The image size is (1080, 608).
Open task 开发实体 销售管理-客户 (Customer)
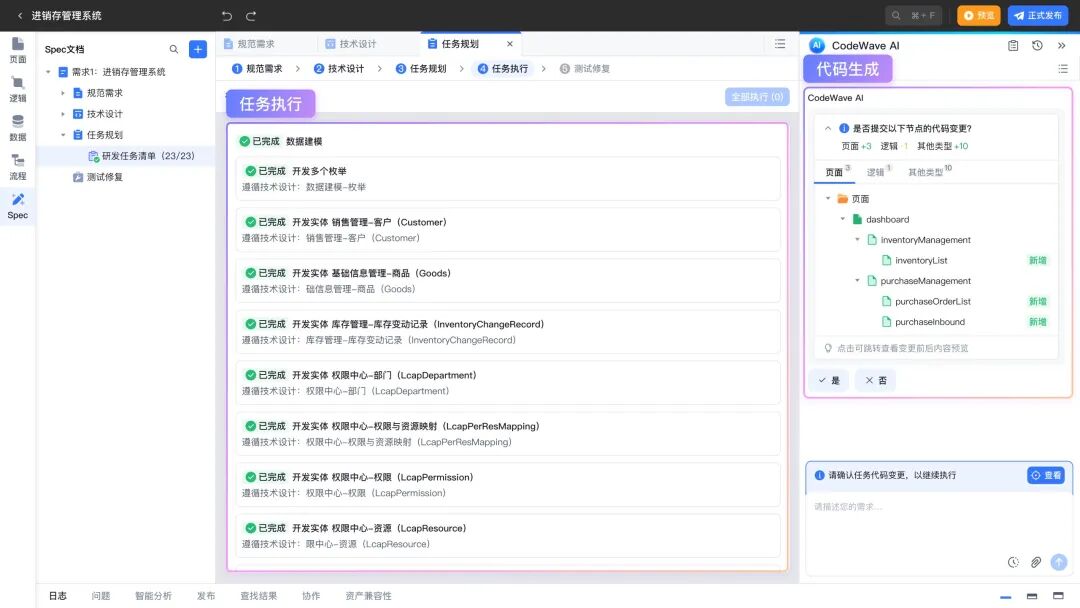tap(508, 230)
